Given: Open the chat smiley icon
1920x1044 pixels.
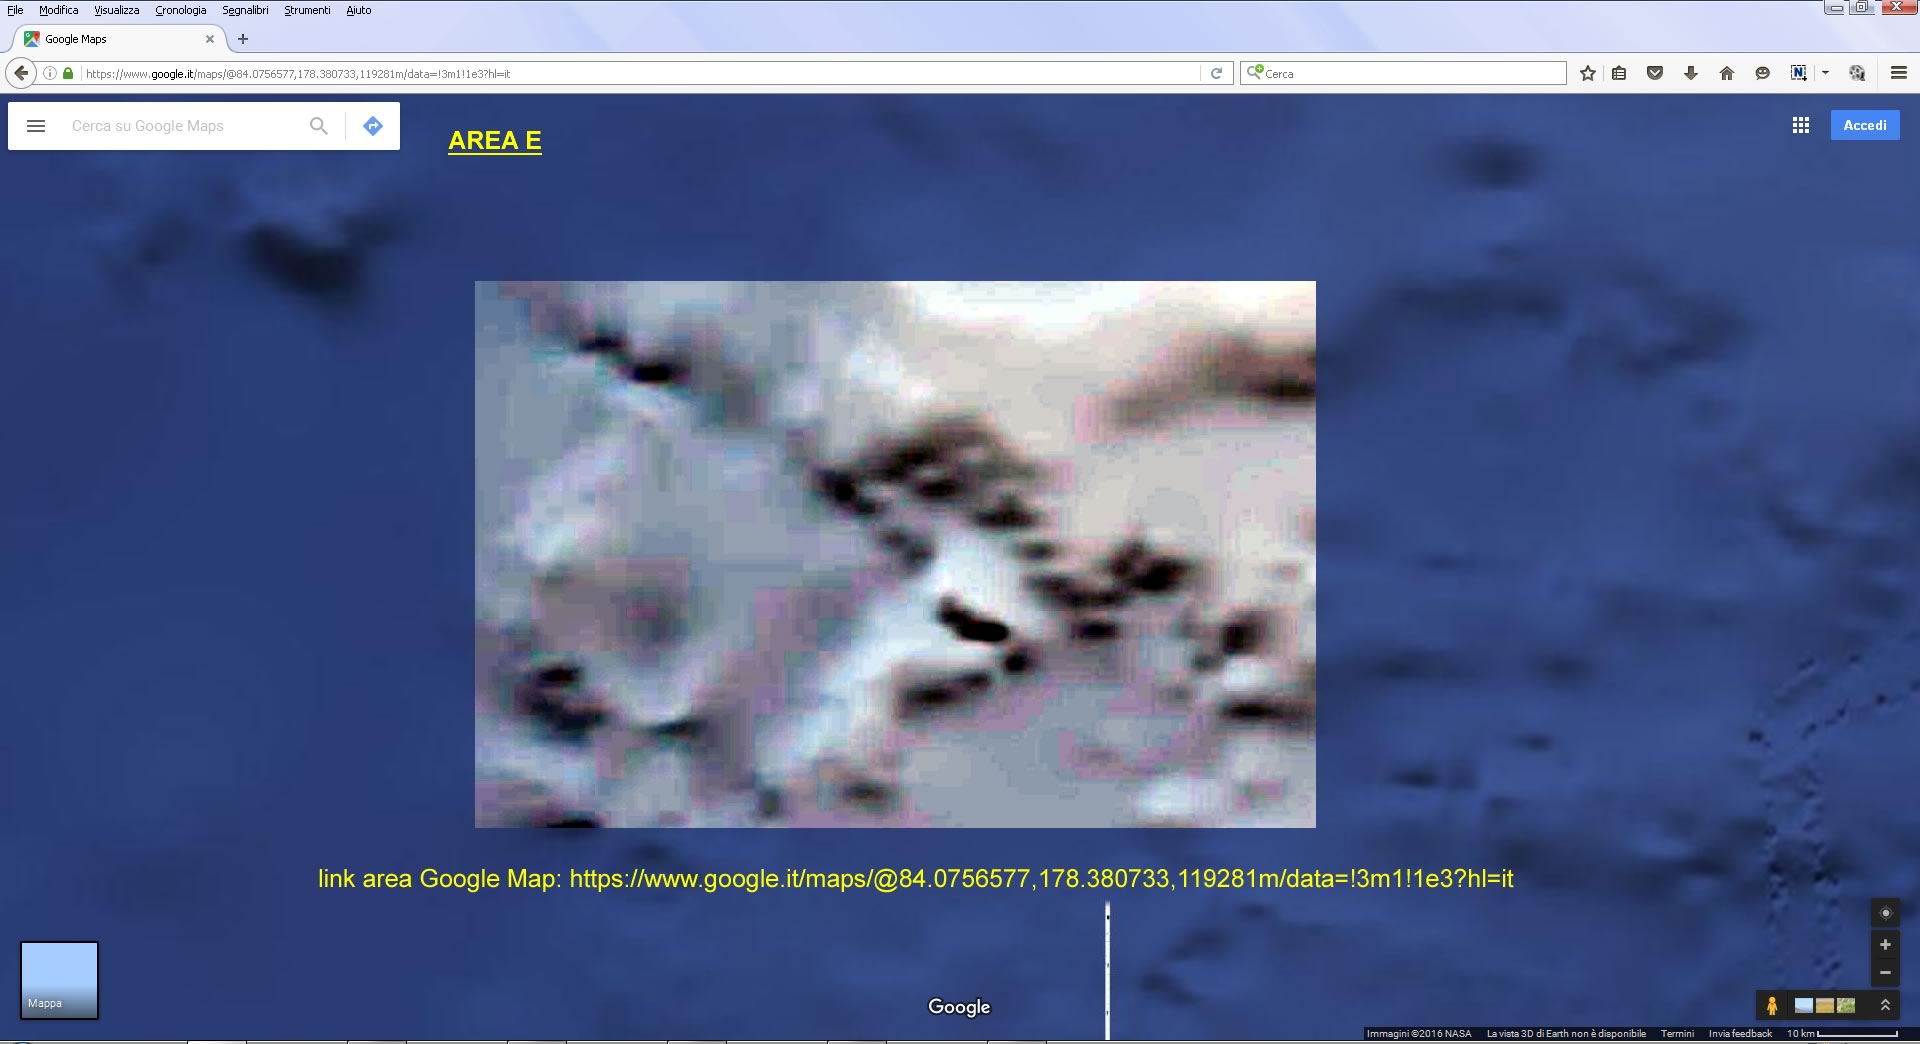Looking at the screenshot, I should [x=1763, y=73].
